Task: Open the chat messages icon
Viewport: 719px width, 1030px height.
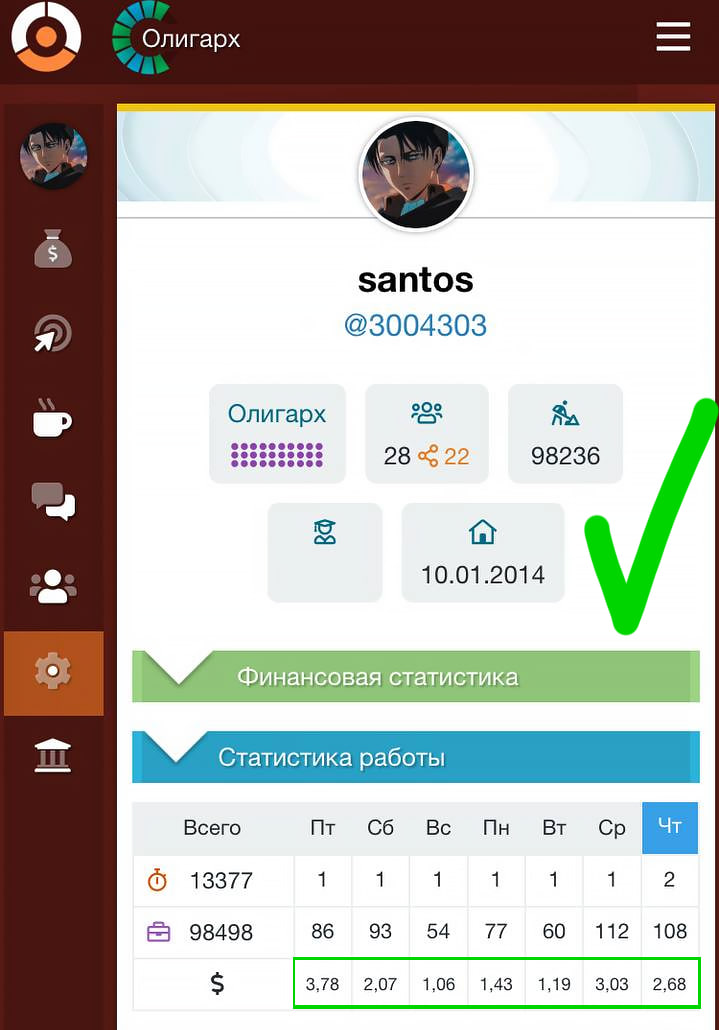Action: pos(53,501)
